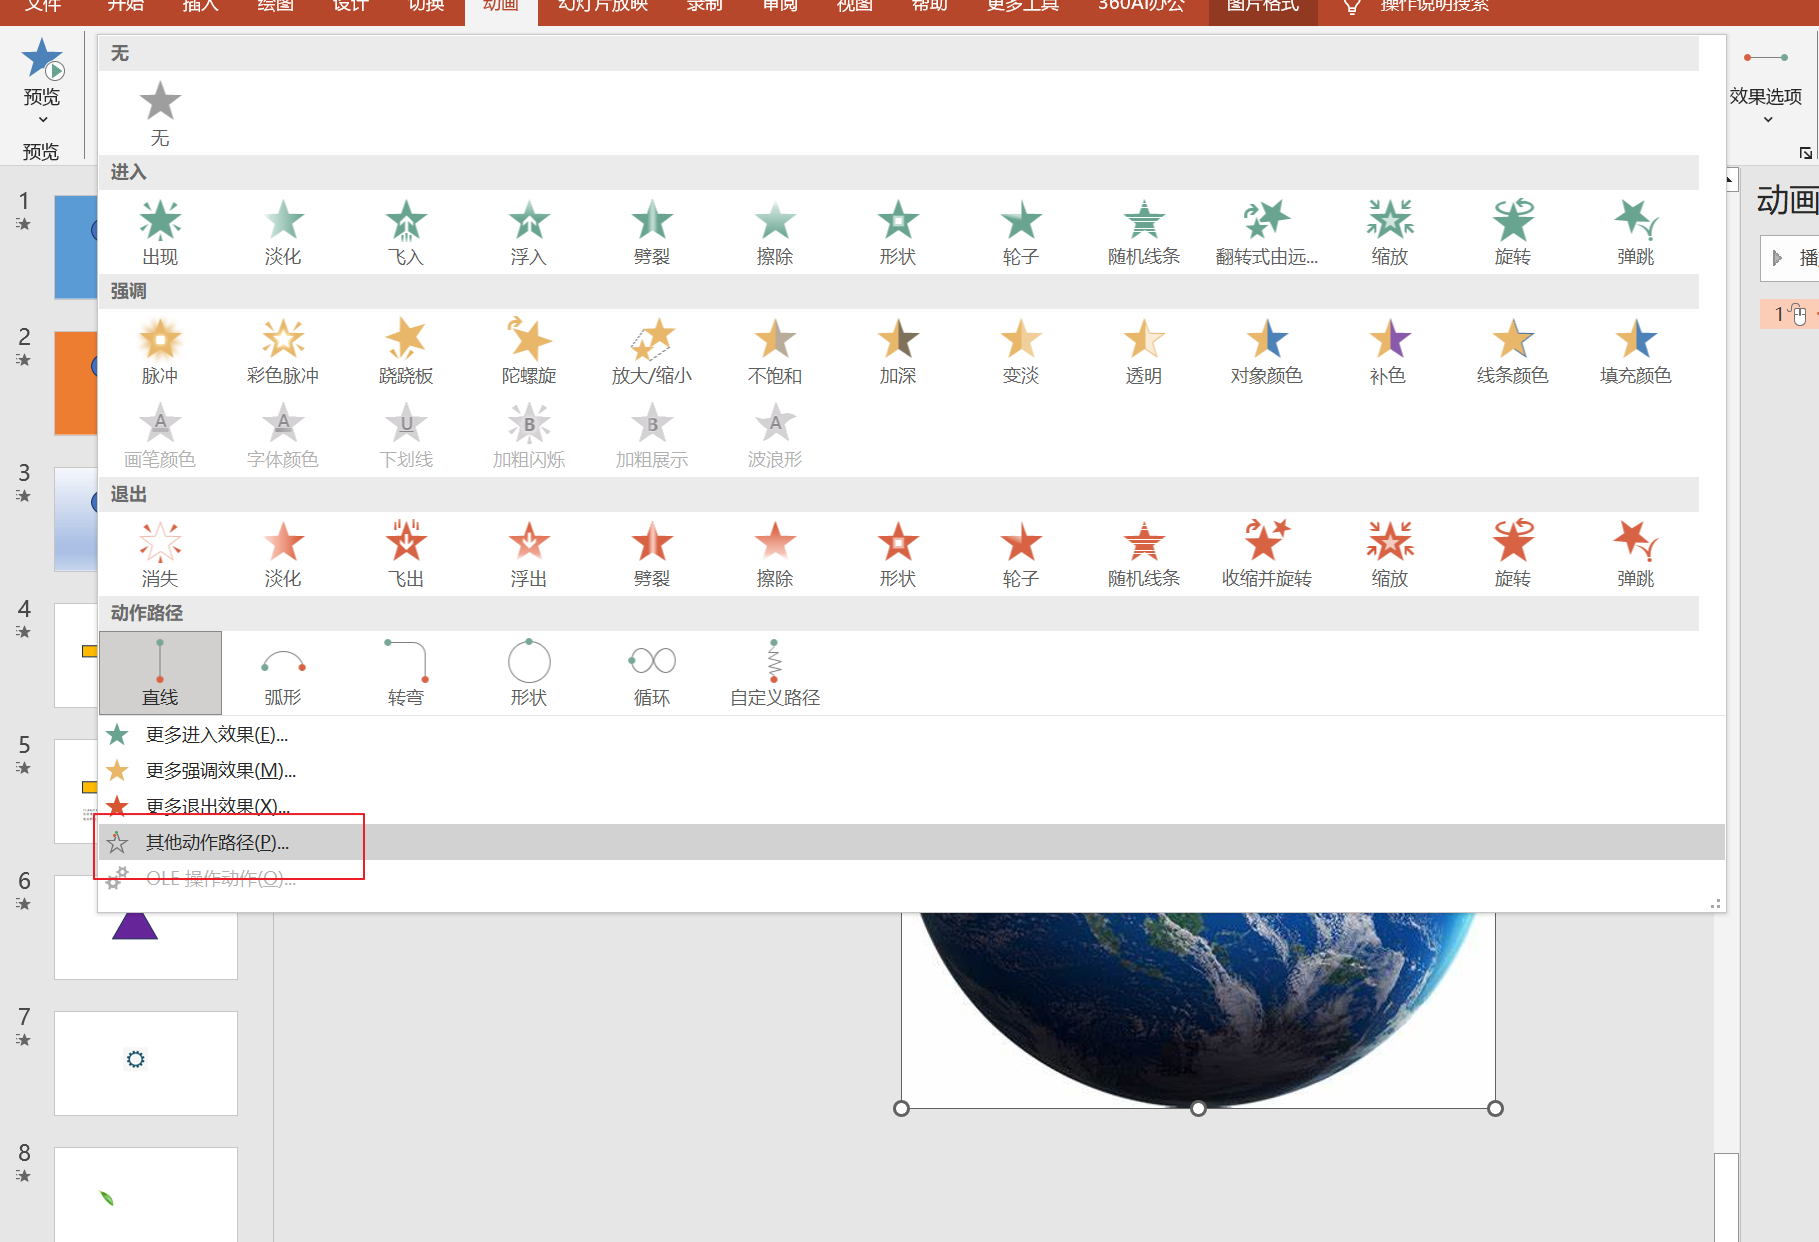1819x1242 pixels.
Task: Select the 浮出 exit effect
Action: (529, 554)
